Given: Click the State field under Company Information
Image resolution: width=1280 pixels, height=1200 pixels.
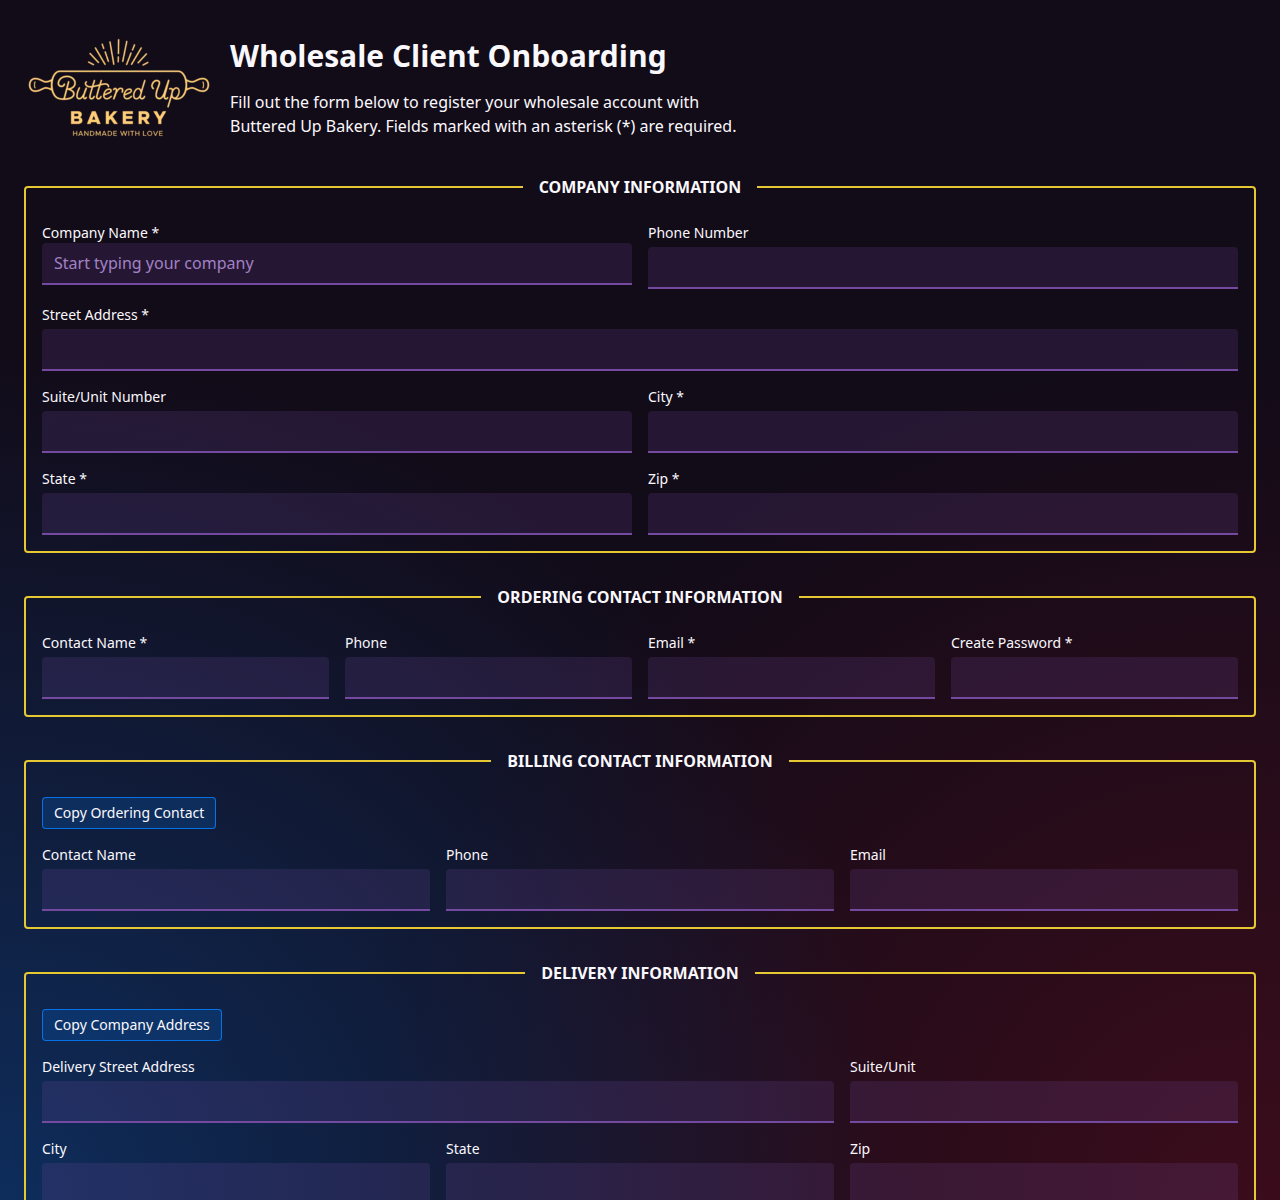Looking at the screenshot, I should pyautogui.click(x=336, y=513).
